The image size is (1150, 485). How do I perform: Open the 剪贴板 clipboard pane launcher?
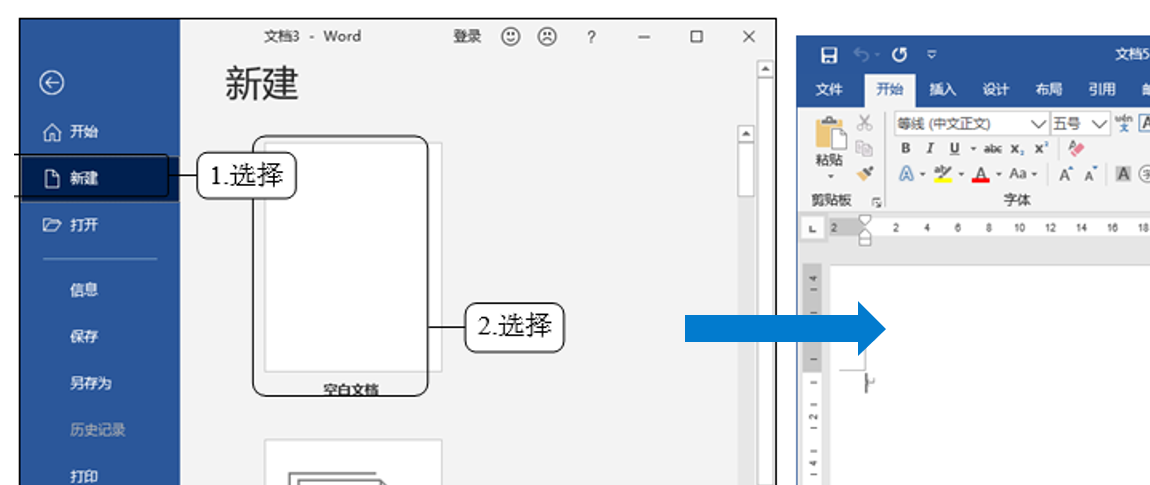tap(875, 201)
